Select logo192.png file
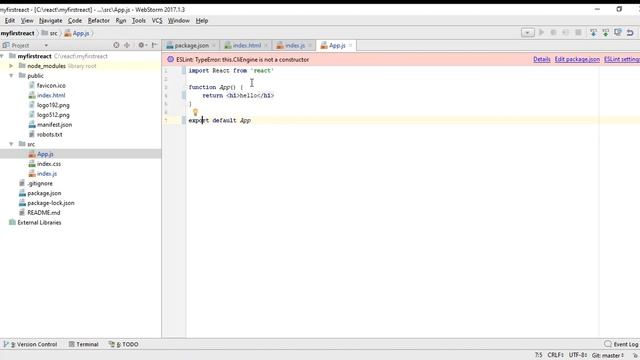 coord(53,105)
